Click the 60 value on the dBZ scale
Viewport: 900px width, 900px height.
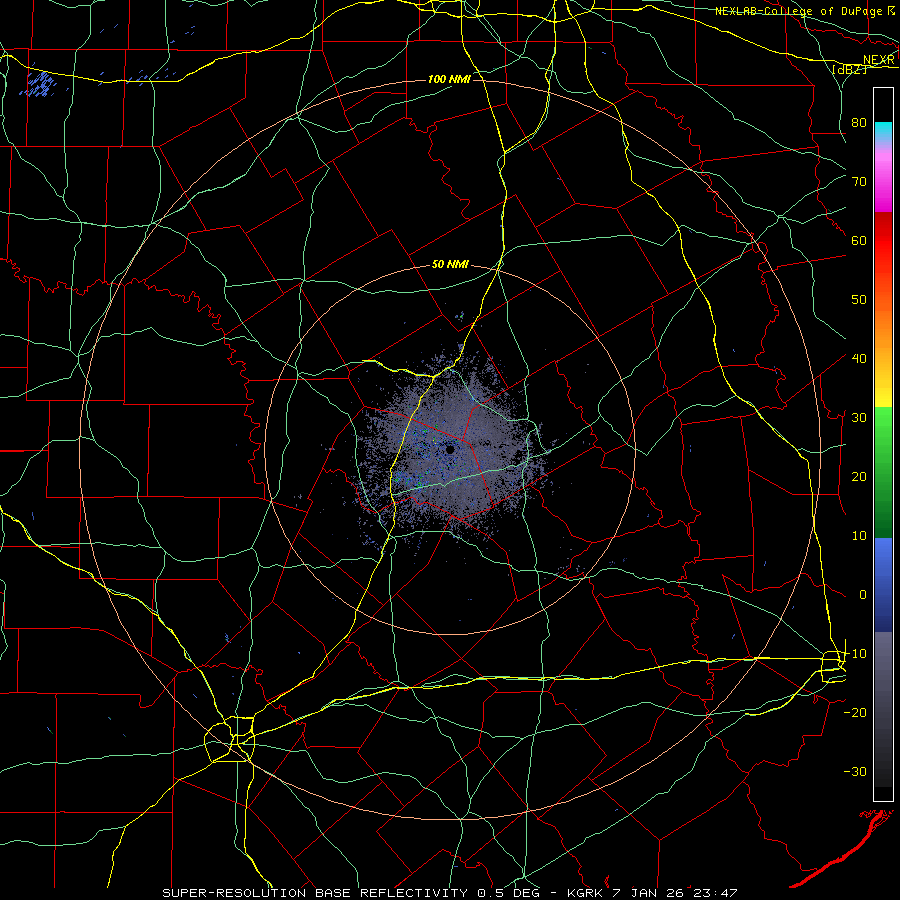pos(859,240)
